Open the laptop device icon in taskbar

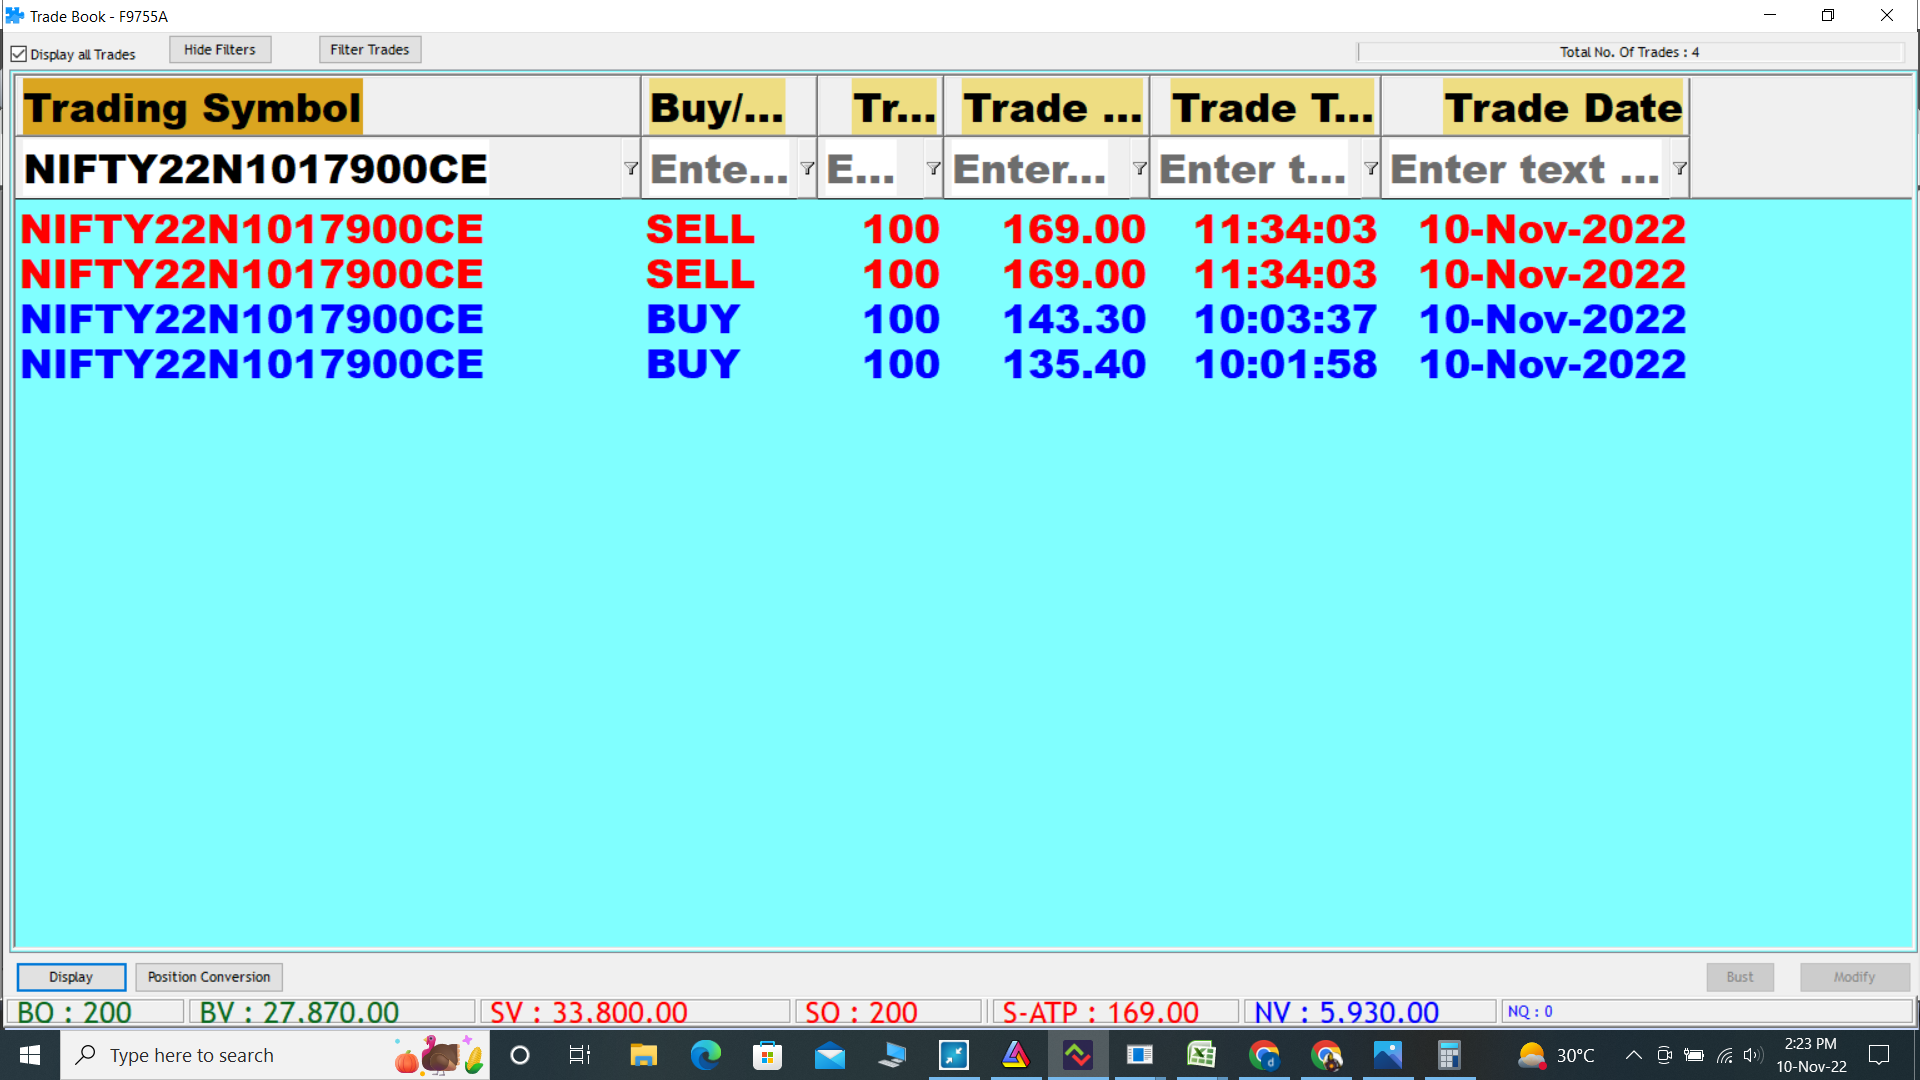point(891,1055)
